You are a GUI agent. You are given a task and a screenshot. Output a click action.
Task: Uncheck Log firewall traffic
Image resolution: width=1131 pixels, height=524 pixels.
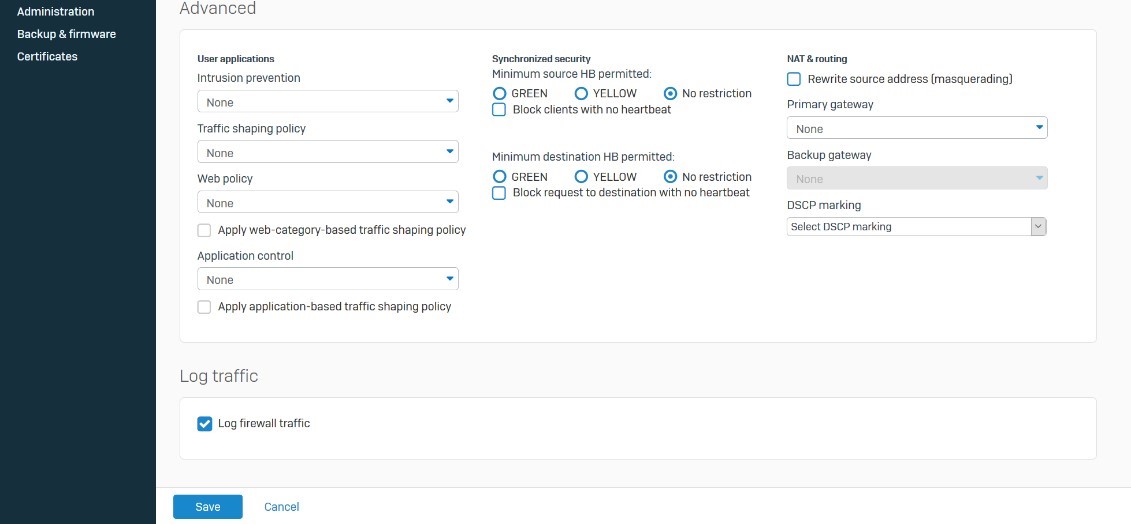[204, 424]
